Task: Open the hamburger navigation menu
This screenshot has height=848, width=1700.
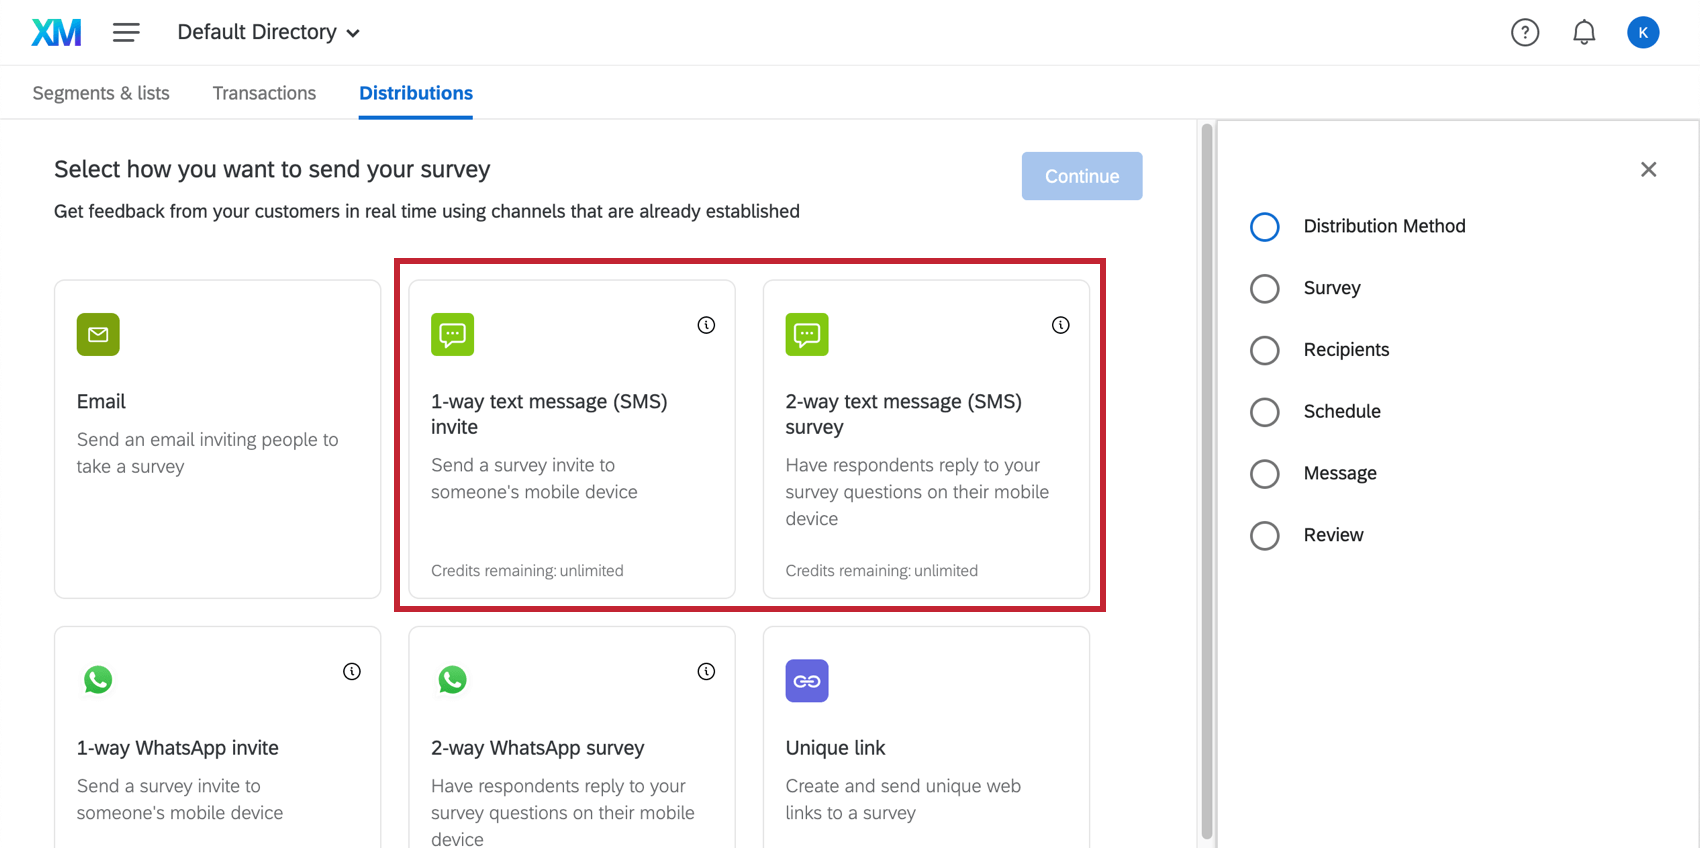Action: tap(126, 32)
